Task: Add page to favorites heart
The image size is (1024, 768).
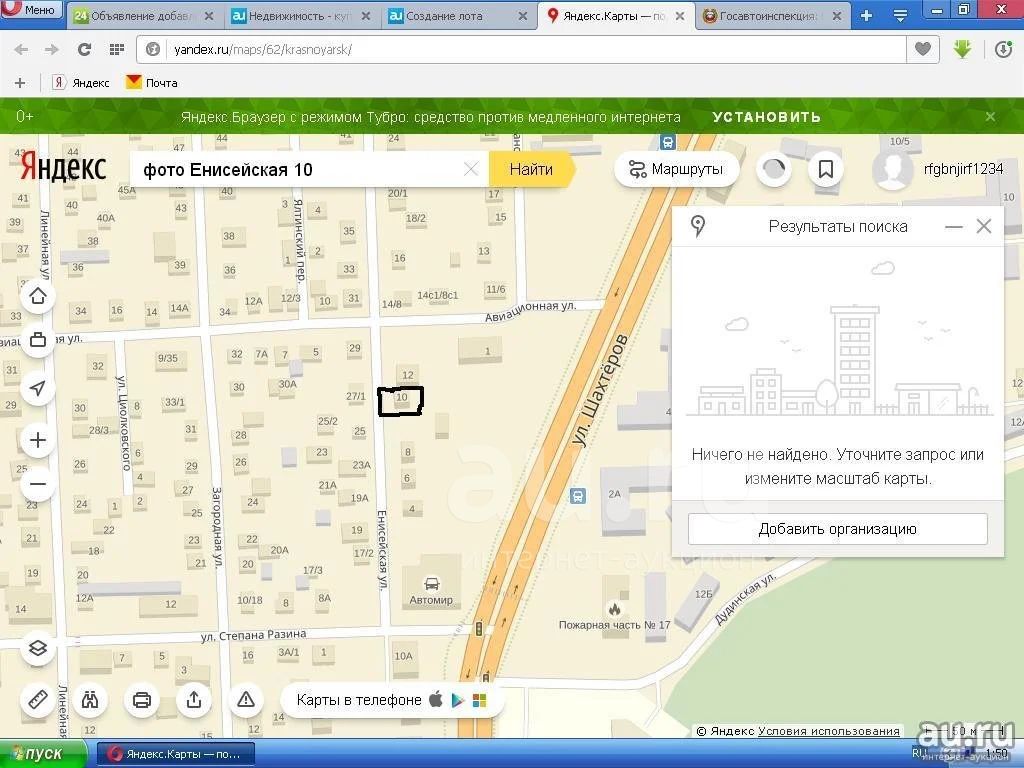Action: click(923, 49)
